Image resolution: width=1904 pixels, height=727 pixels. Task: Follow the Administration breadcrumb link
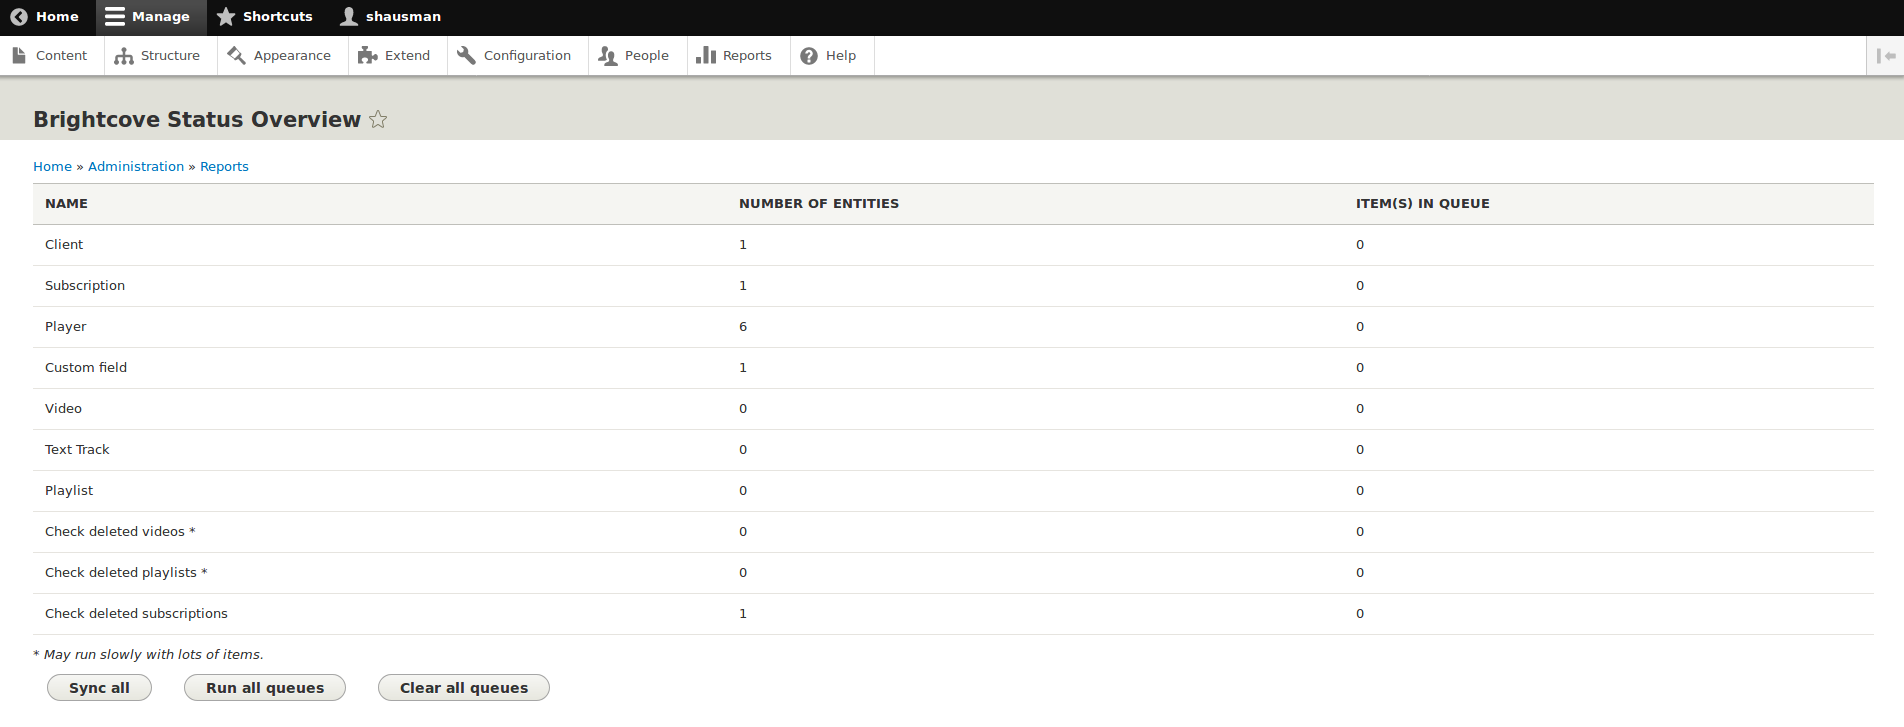tap(136, 167)
